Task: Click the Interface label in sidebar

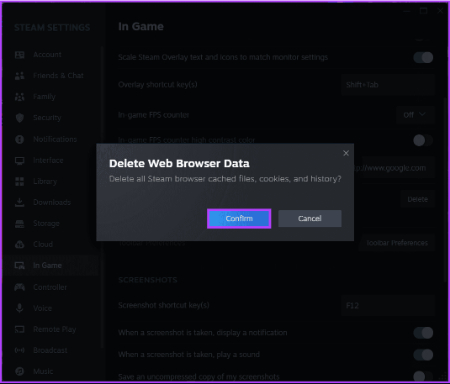Action: [48, 160]
